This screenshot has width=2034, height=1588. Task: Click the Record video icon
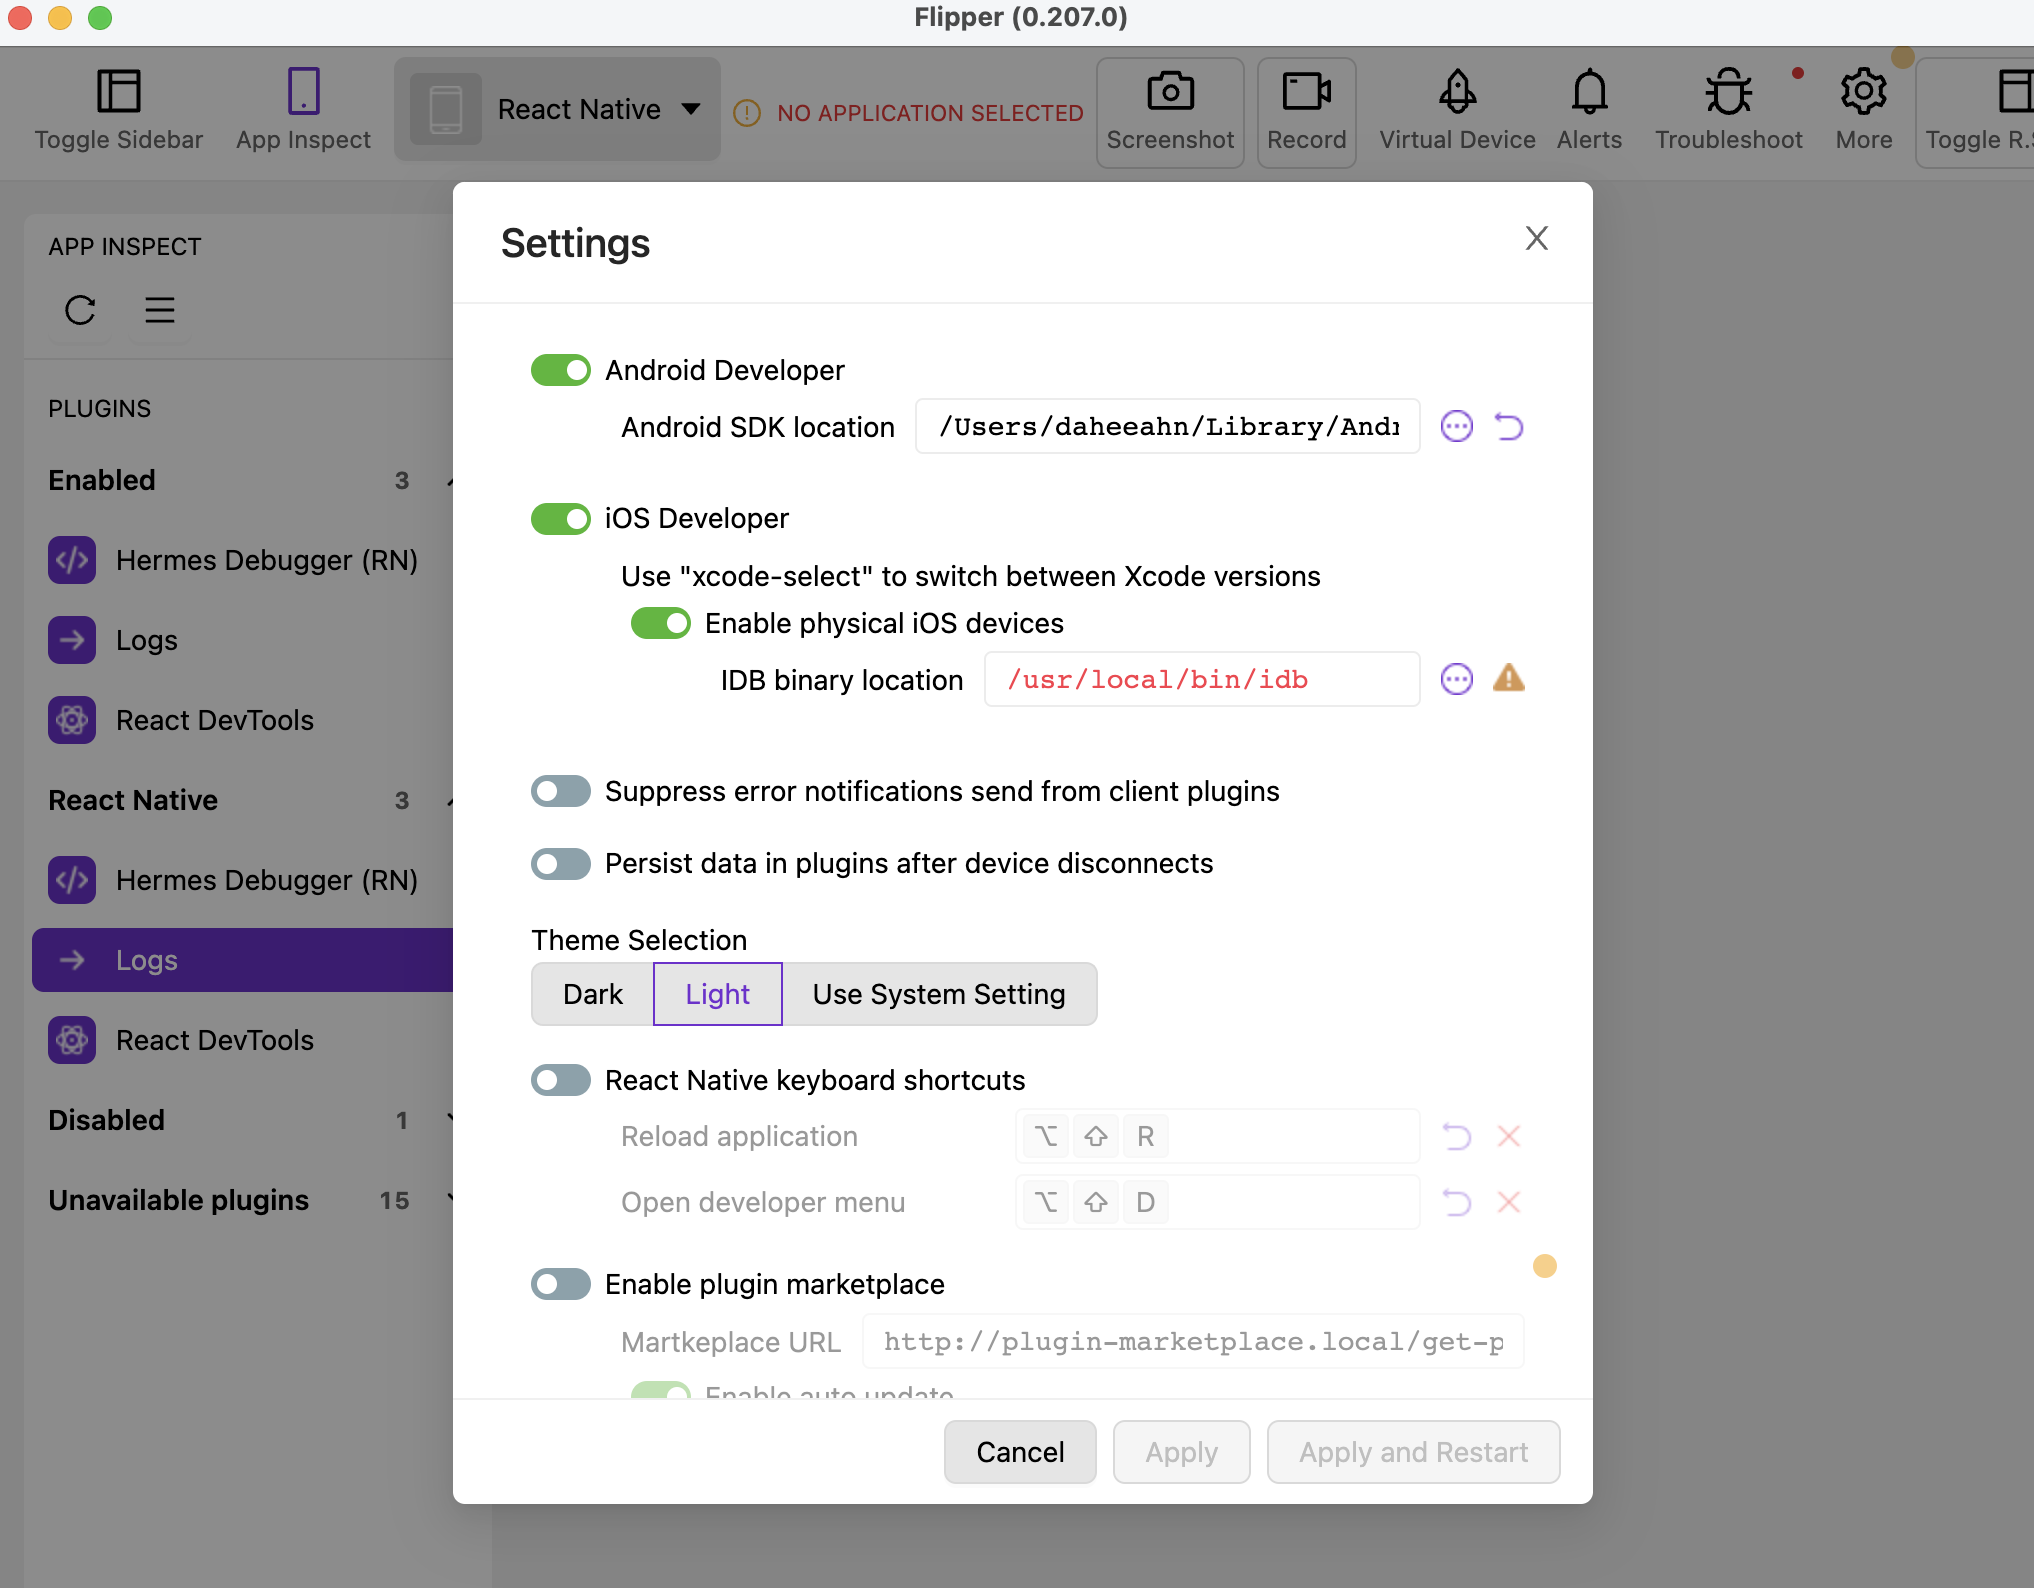(x=1306, y=92)
